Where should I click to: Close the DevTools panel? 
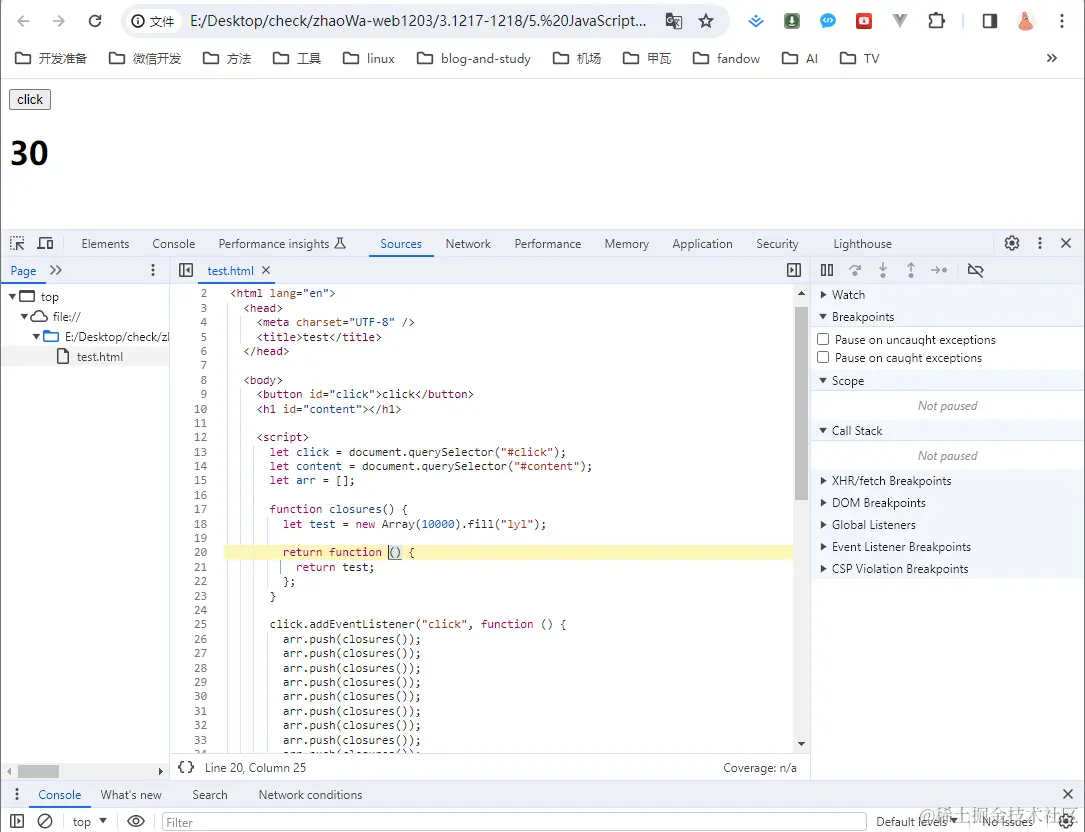(x=1066, y=243)
